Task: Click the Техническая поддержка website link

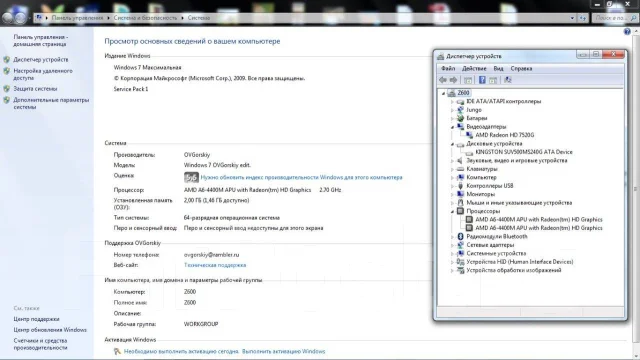Action: coord(215,265)
